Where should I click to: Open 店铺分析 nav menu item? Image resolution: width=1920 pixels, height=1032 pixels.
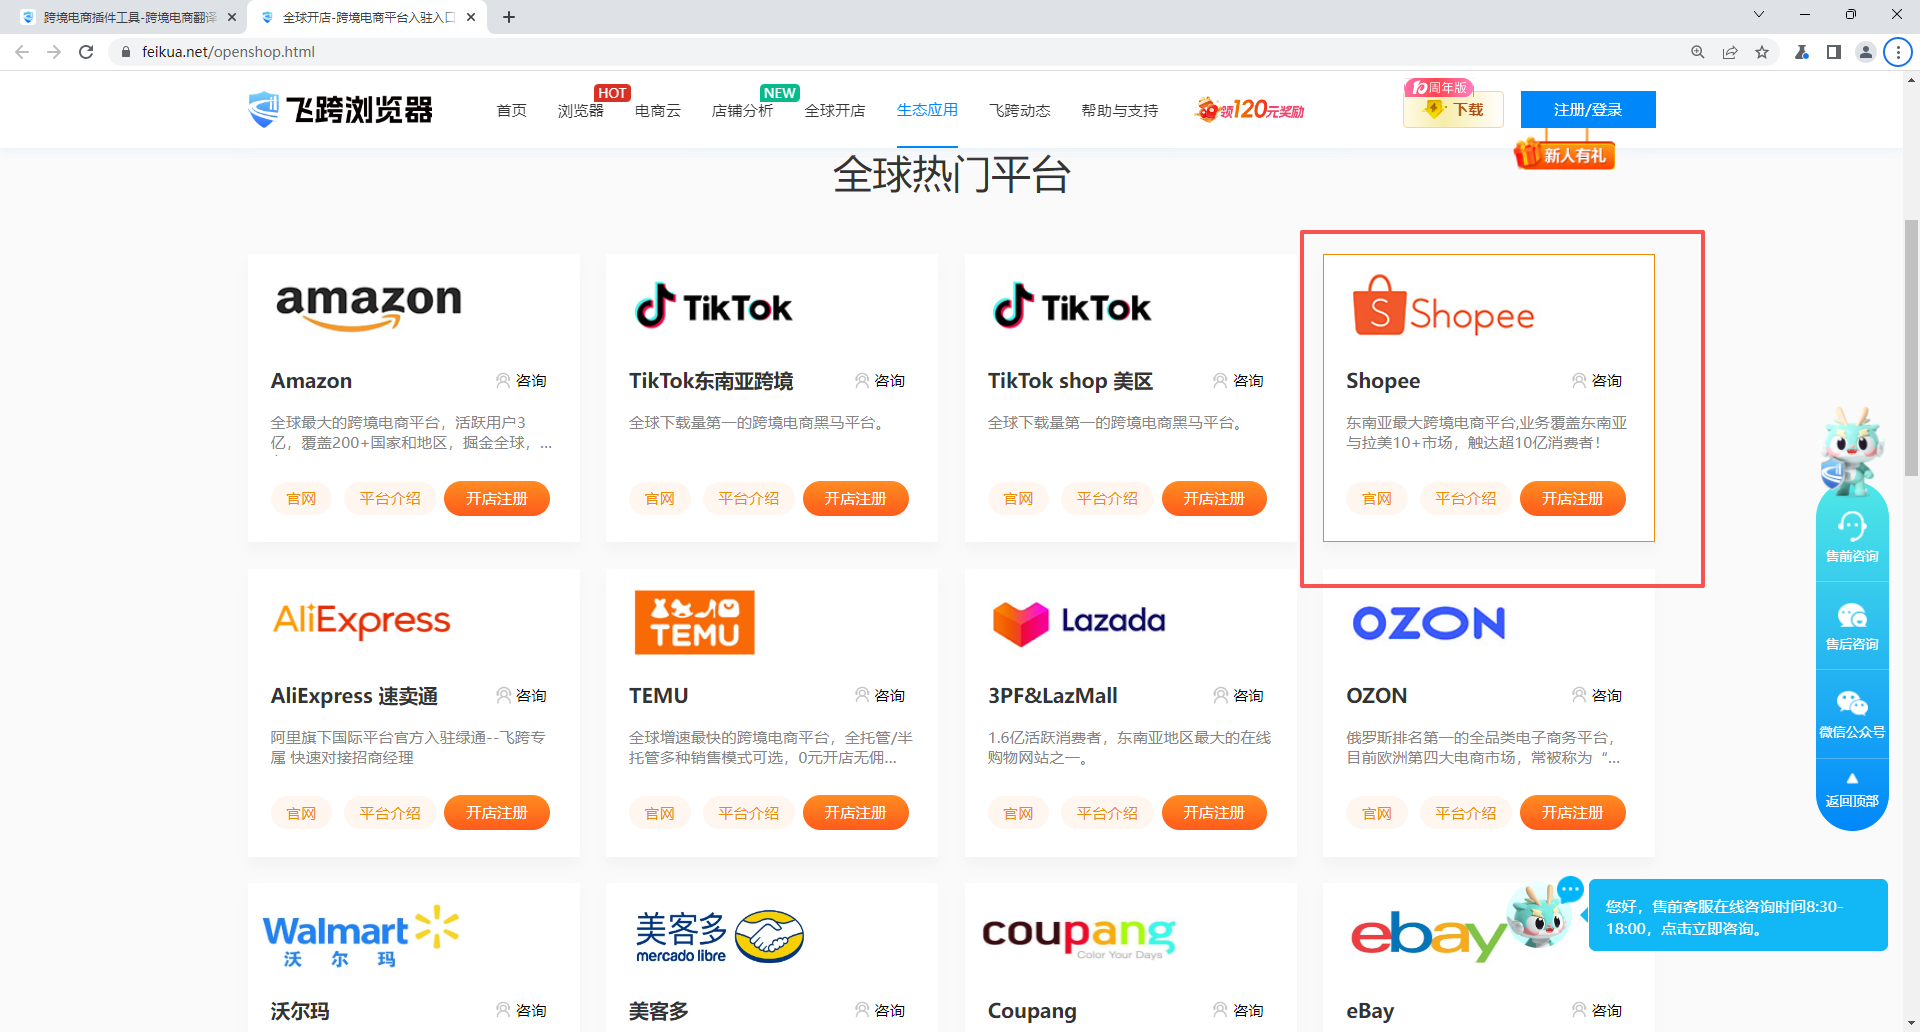742,110
